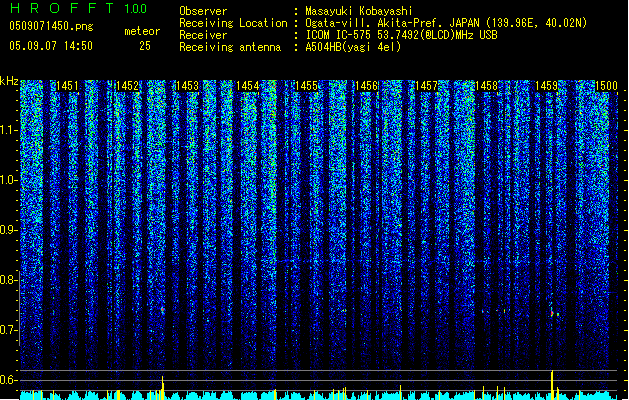Click the Observer label

[x=203, y=11]
